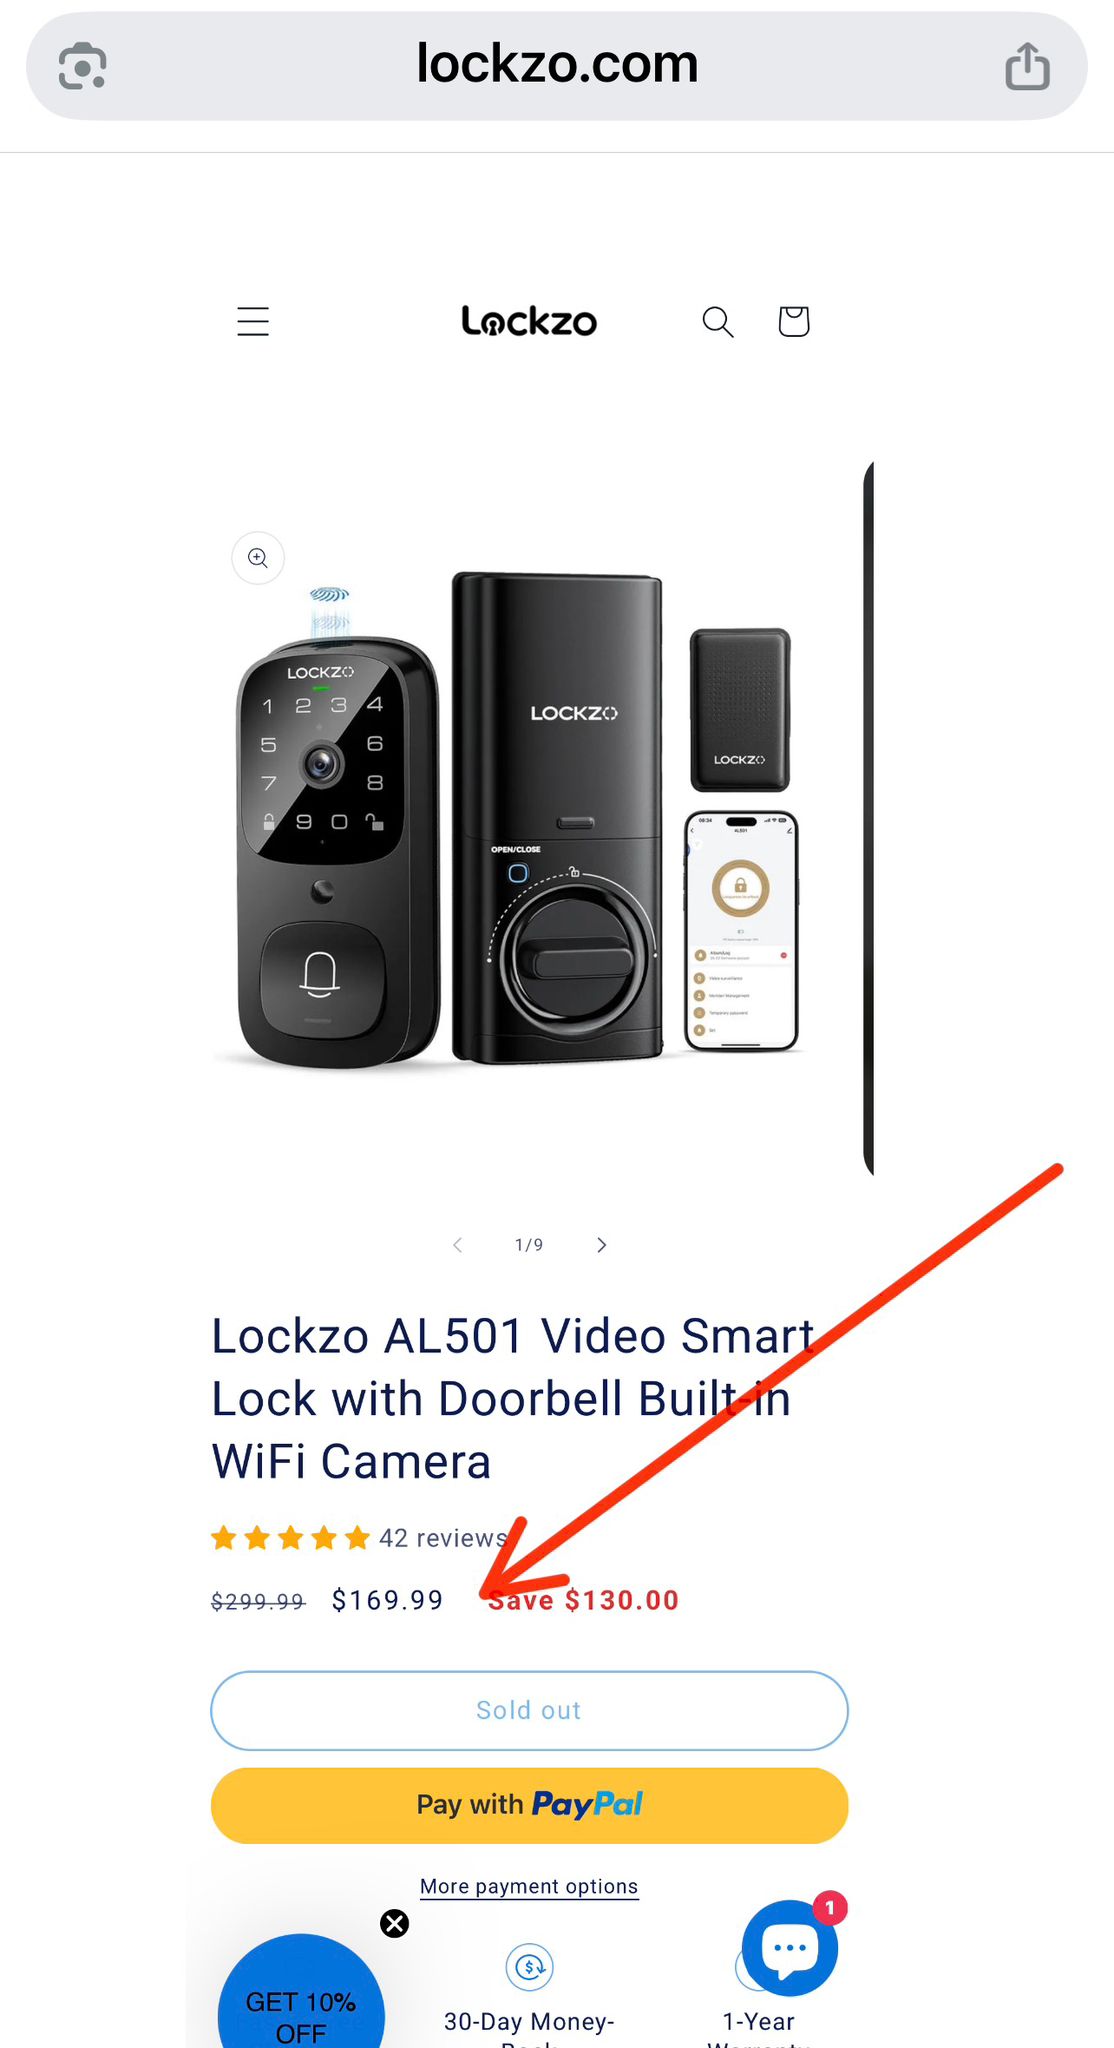The height and width of the screenshot is (2048, 1114).
Task: Click the zoom-in magnifier on product image
Action: click(x=258, y=557)
